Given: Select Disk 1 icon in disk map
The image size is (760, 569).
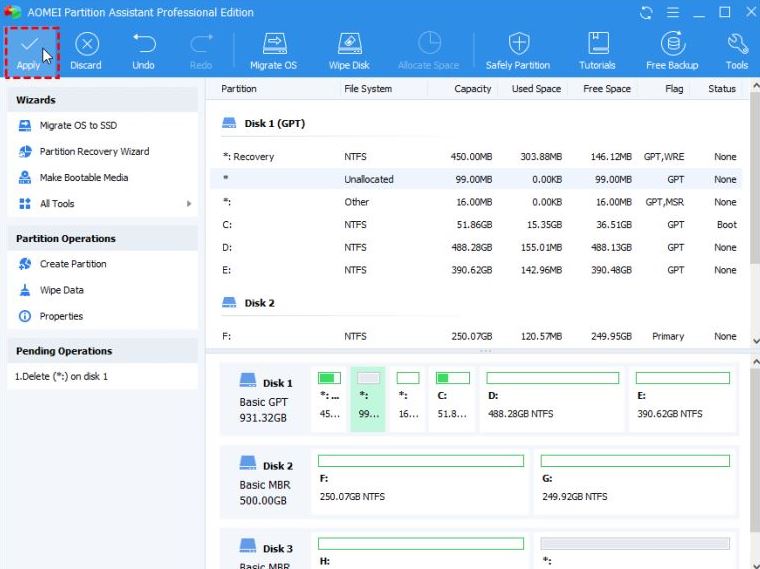Looking at the screenshot, I should (248, 380).
